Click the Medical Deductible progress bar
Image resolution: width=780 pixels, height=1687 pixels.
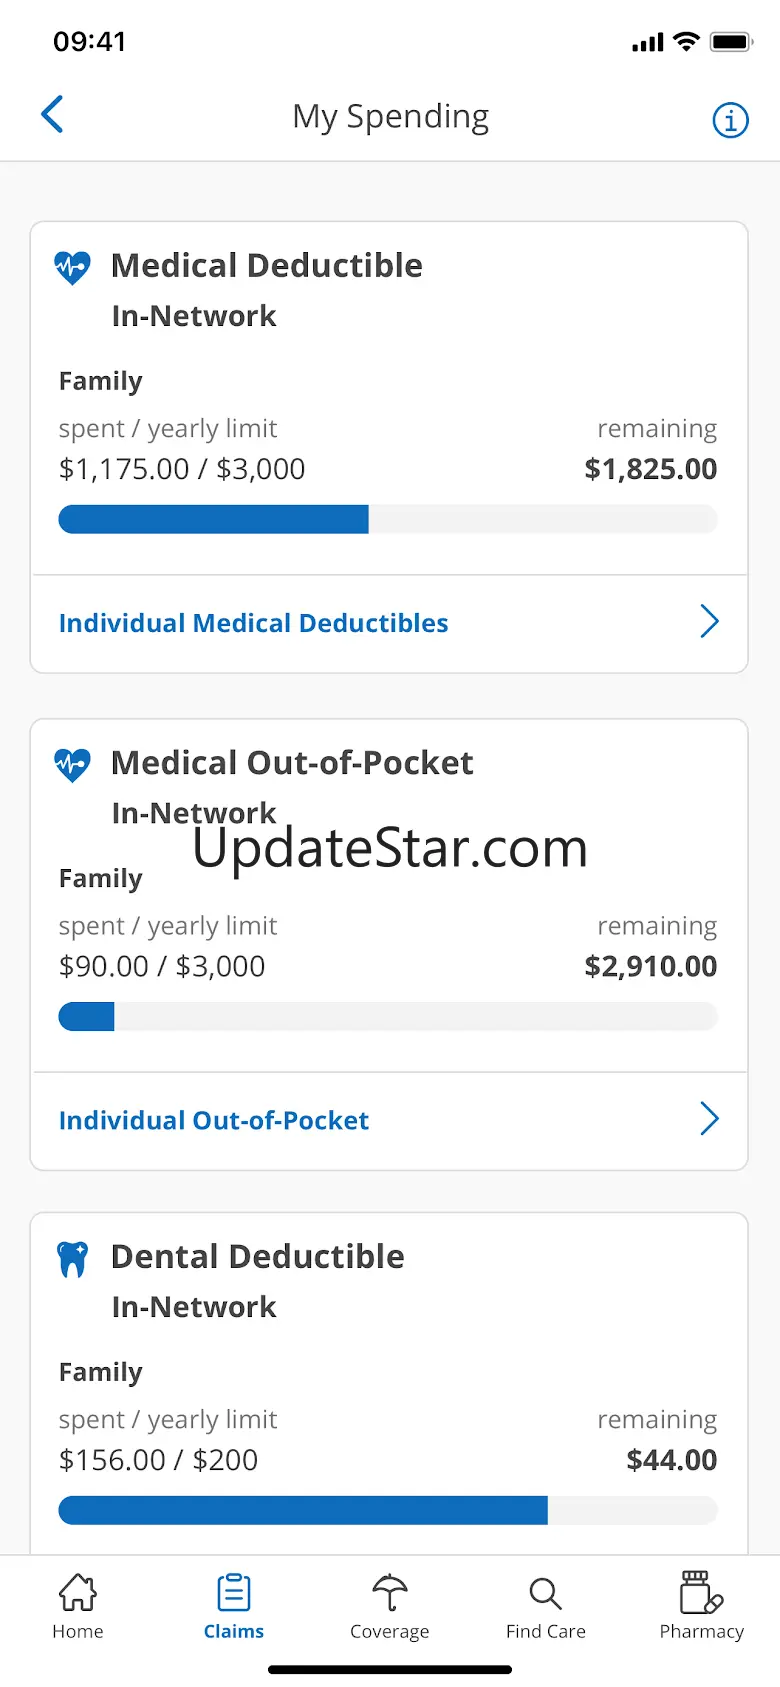click(x=388, y=519)
